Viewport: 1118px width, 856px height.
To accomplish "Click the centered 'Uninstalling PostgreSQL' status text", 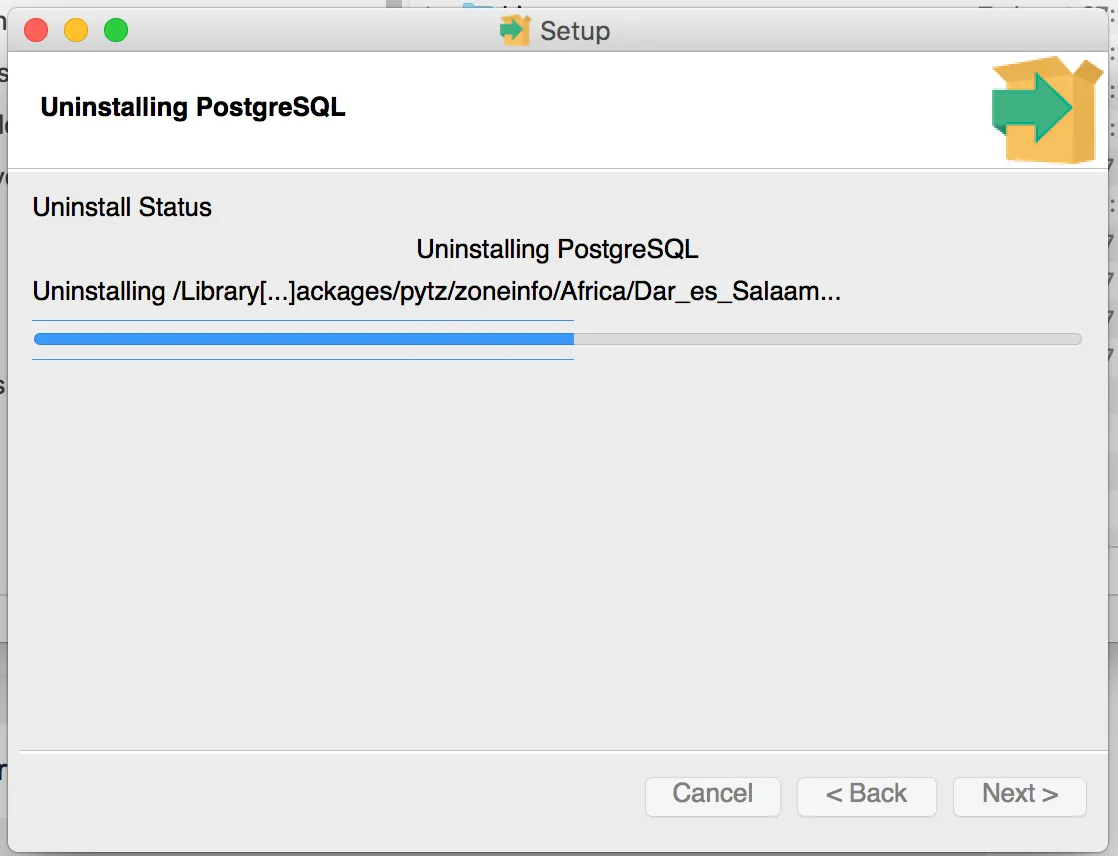I will point(558,249).
